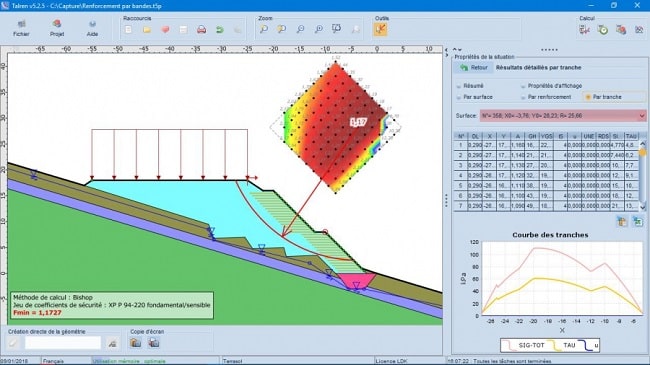This screenshot has height=365, width=650.
Task: Click the red car shortcut icon
Action: click(201, 29)
